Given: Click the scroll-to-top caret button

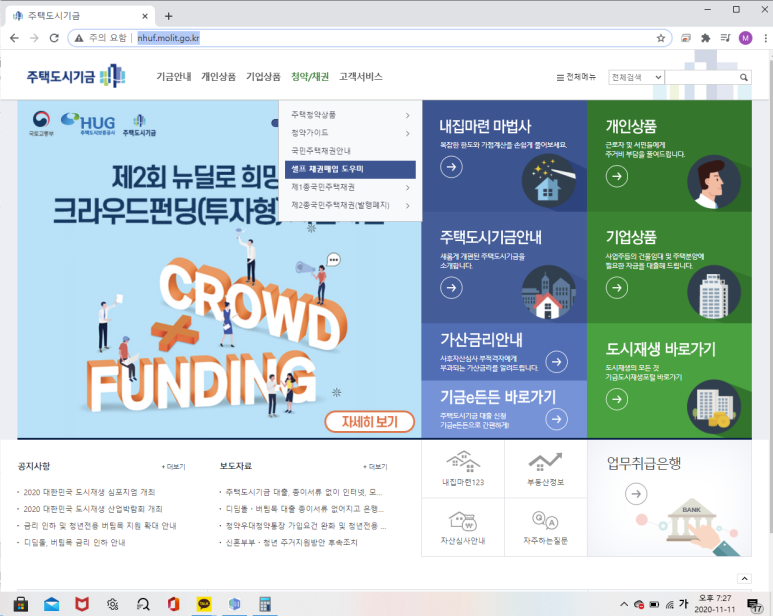Looking at the screenshot, I should (744, 579).
